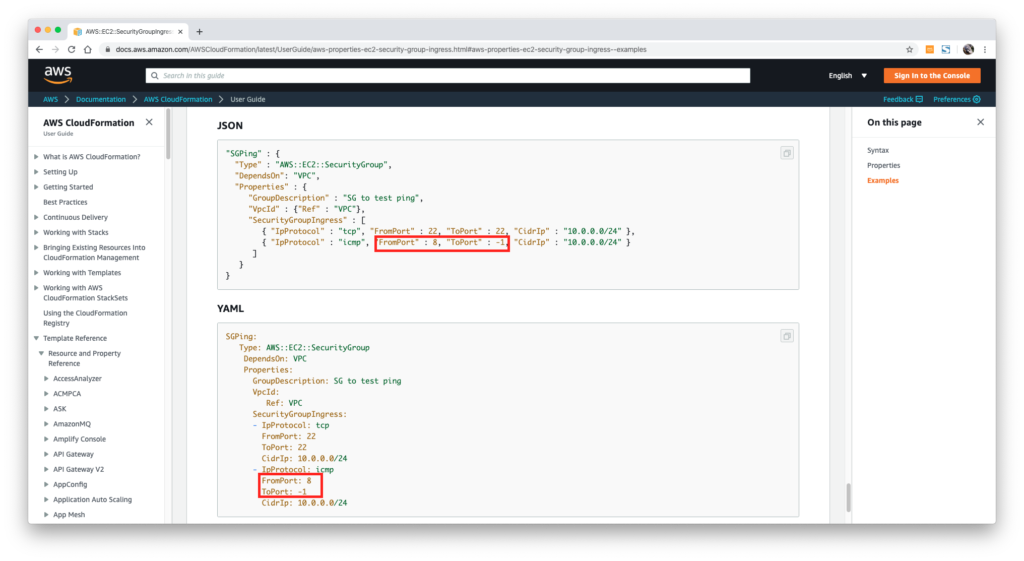Open a new browser tab
Viewport: 1024px width, 561px height.
[x=199, y=31]
